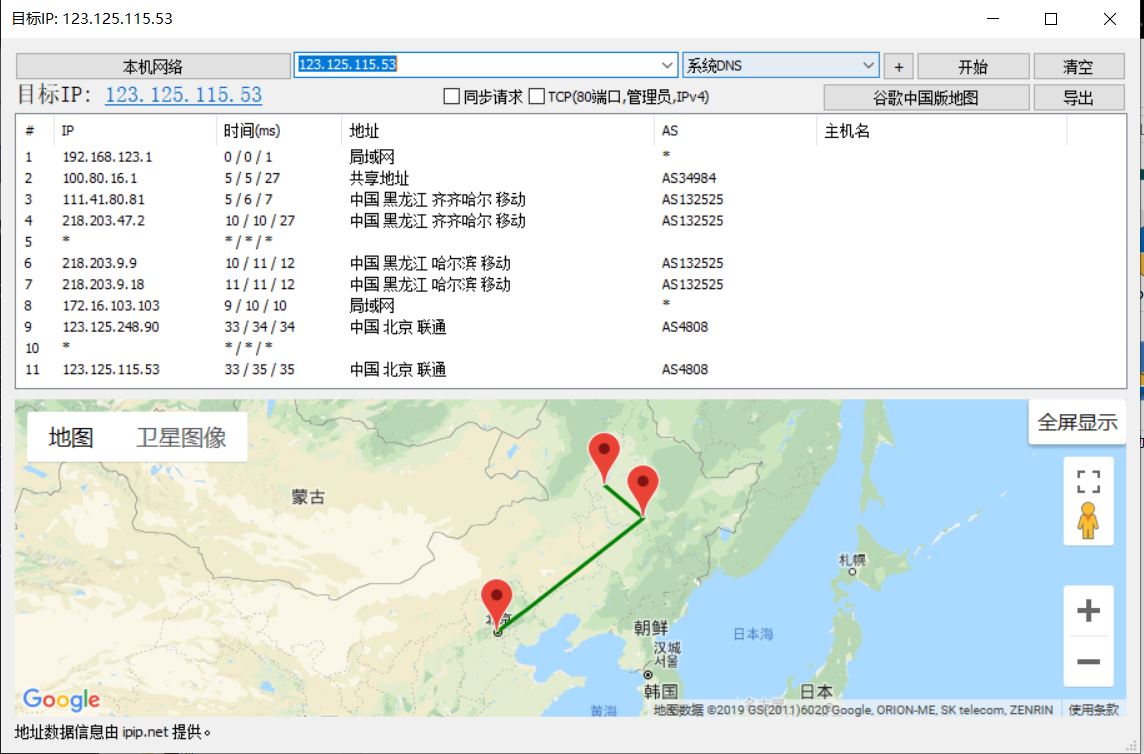This screenshot has width=1144, height=754.
Task: Toggle the map fullscreen square icon
Action: coord(1089,482)
